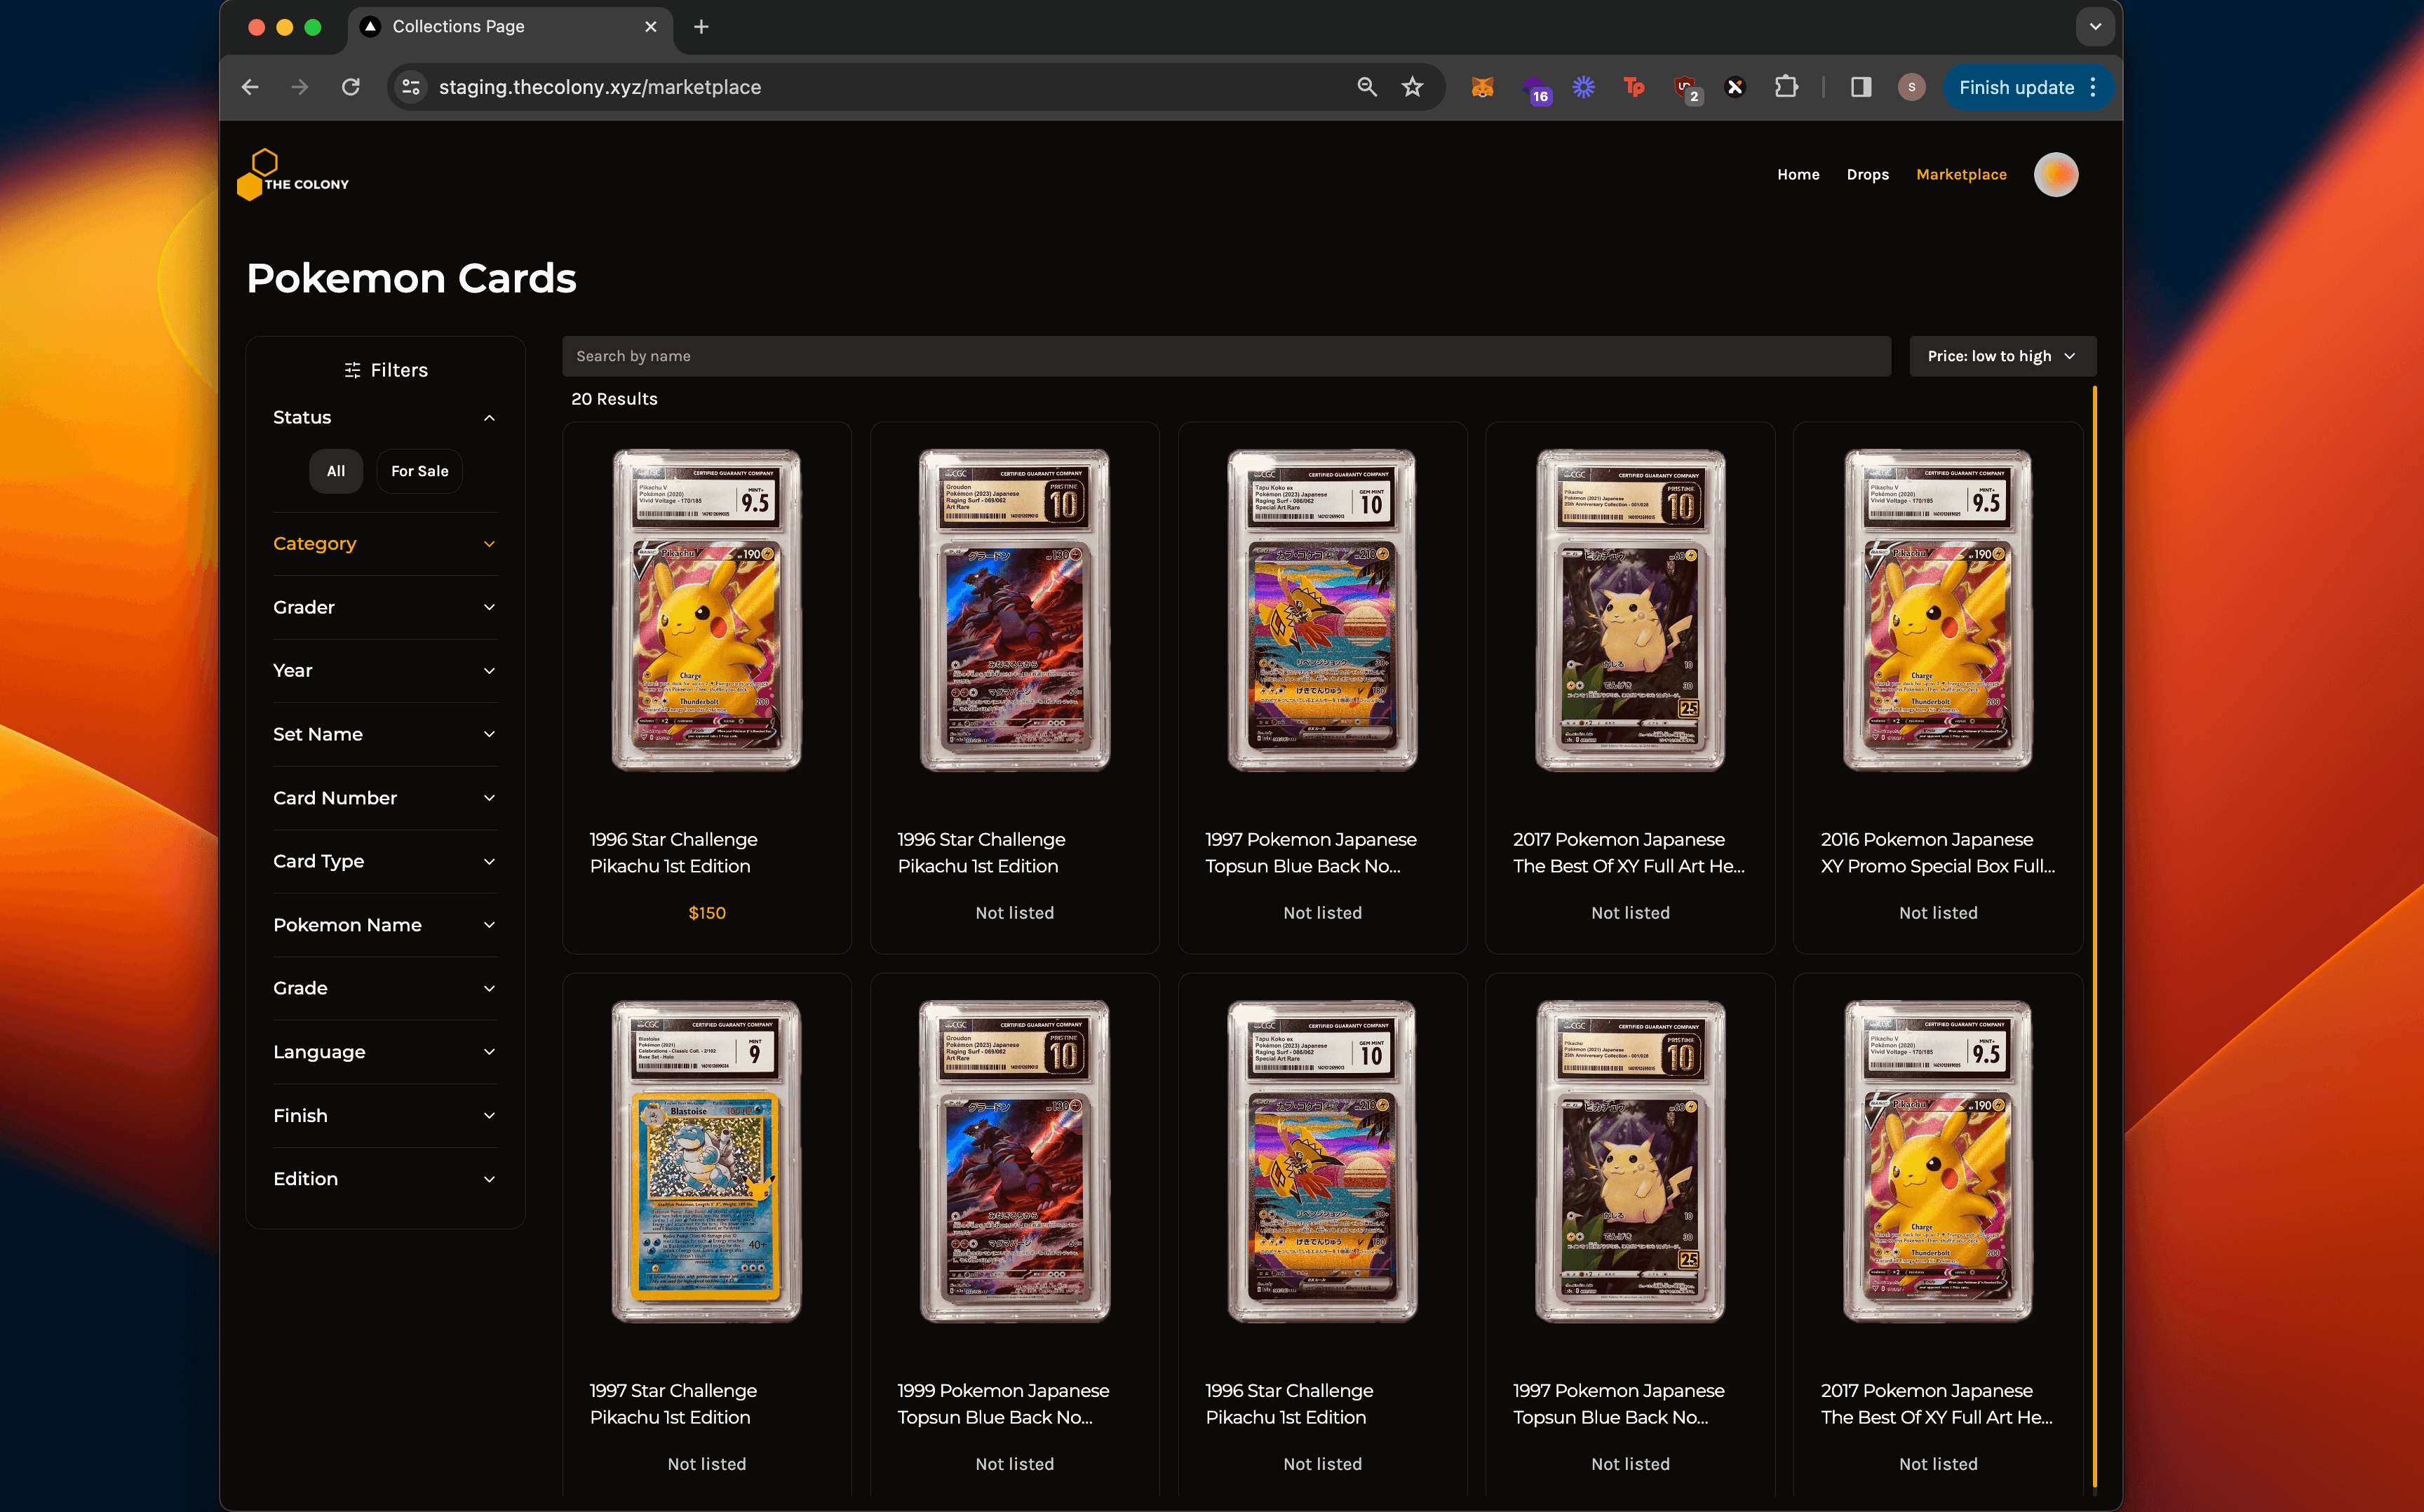This screenshot has width=2424, height=1512.
Task: Open the tab search chevron button
Action: point(2095,27)
